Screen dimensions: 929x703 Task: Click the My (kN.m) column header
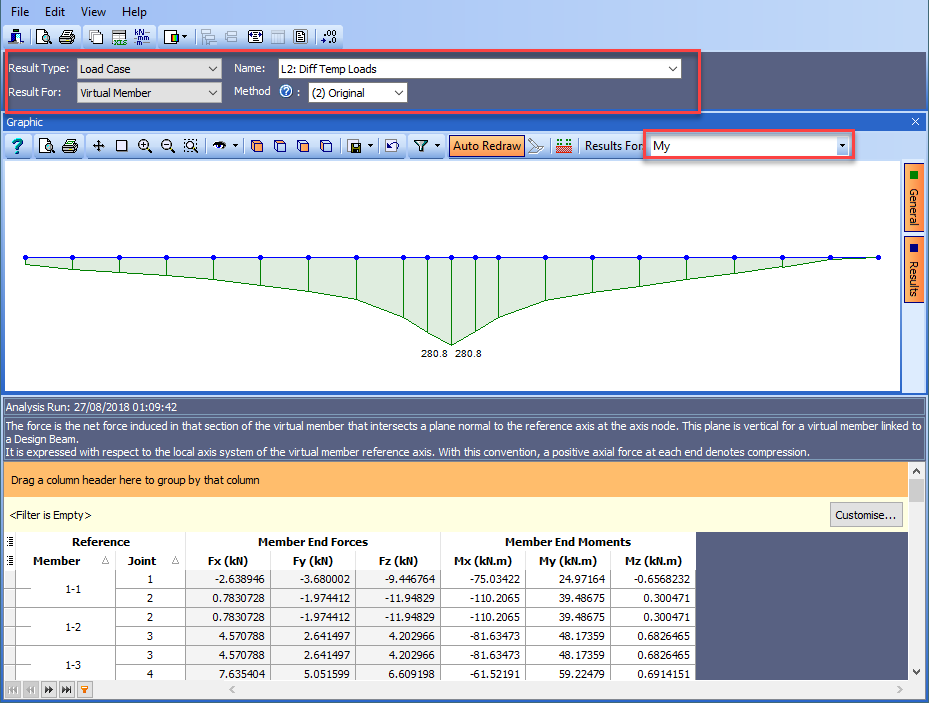568,561
